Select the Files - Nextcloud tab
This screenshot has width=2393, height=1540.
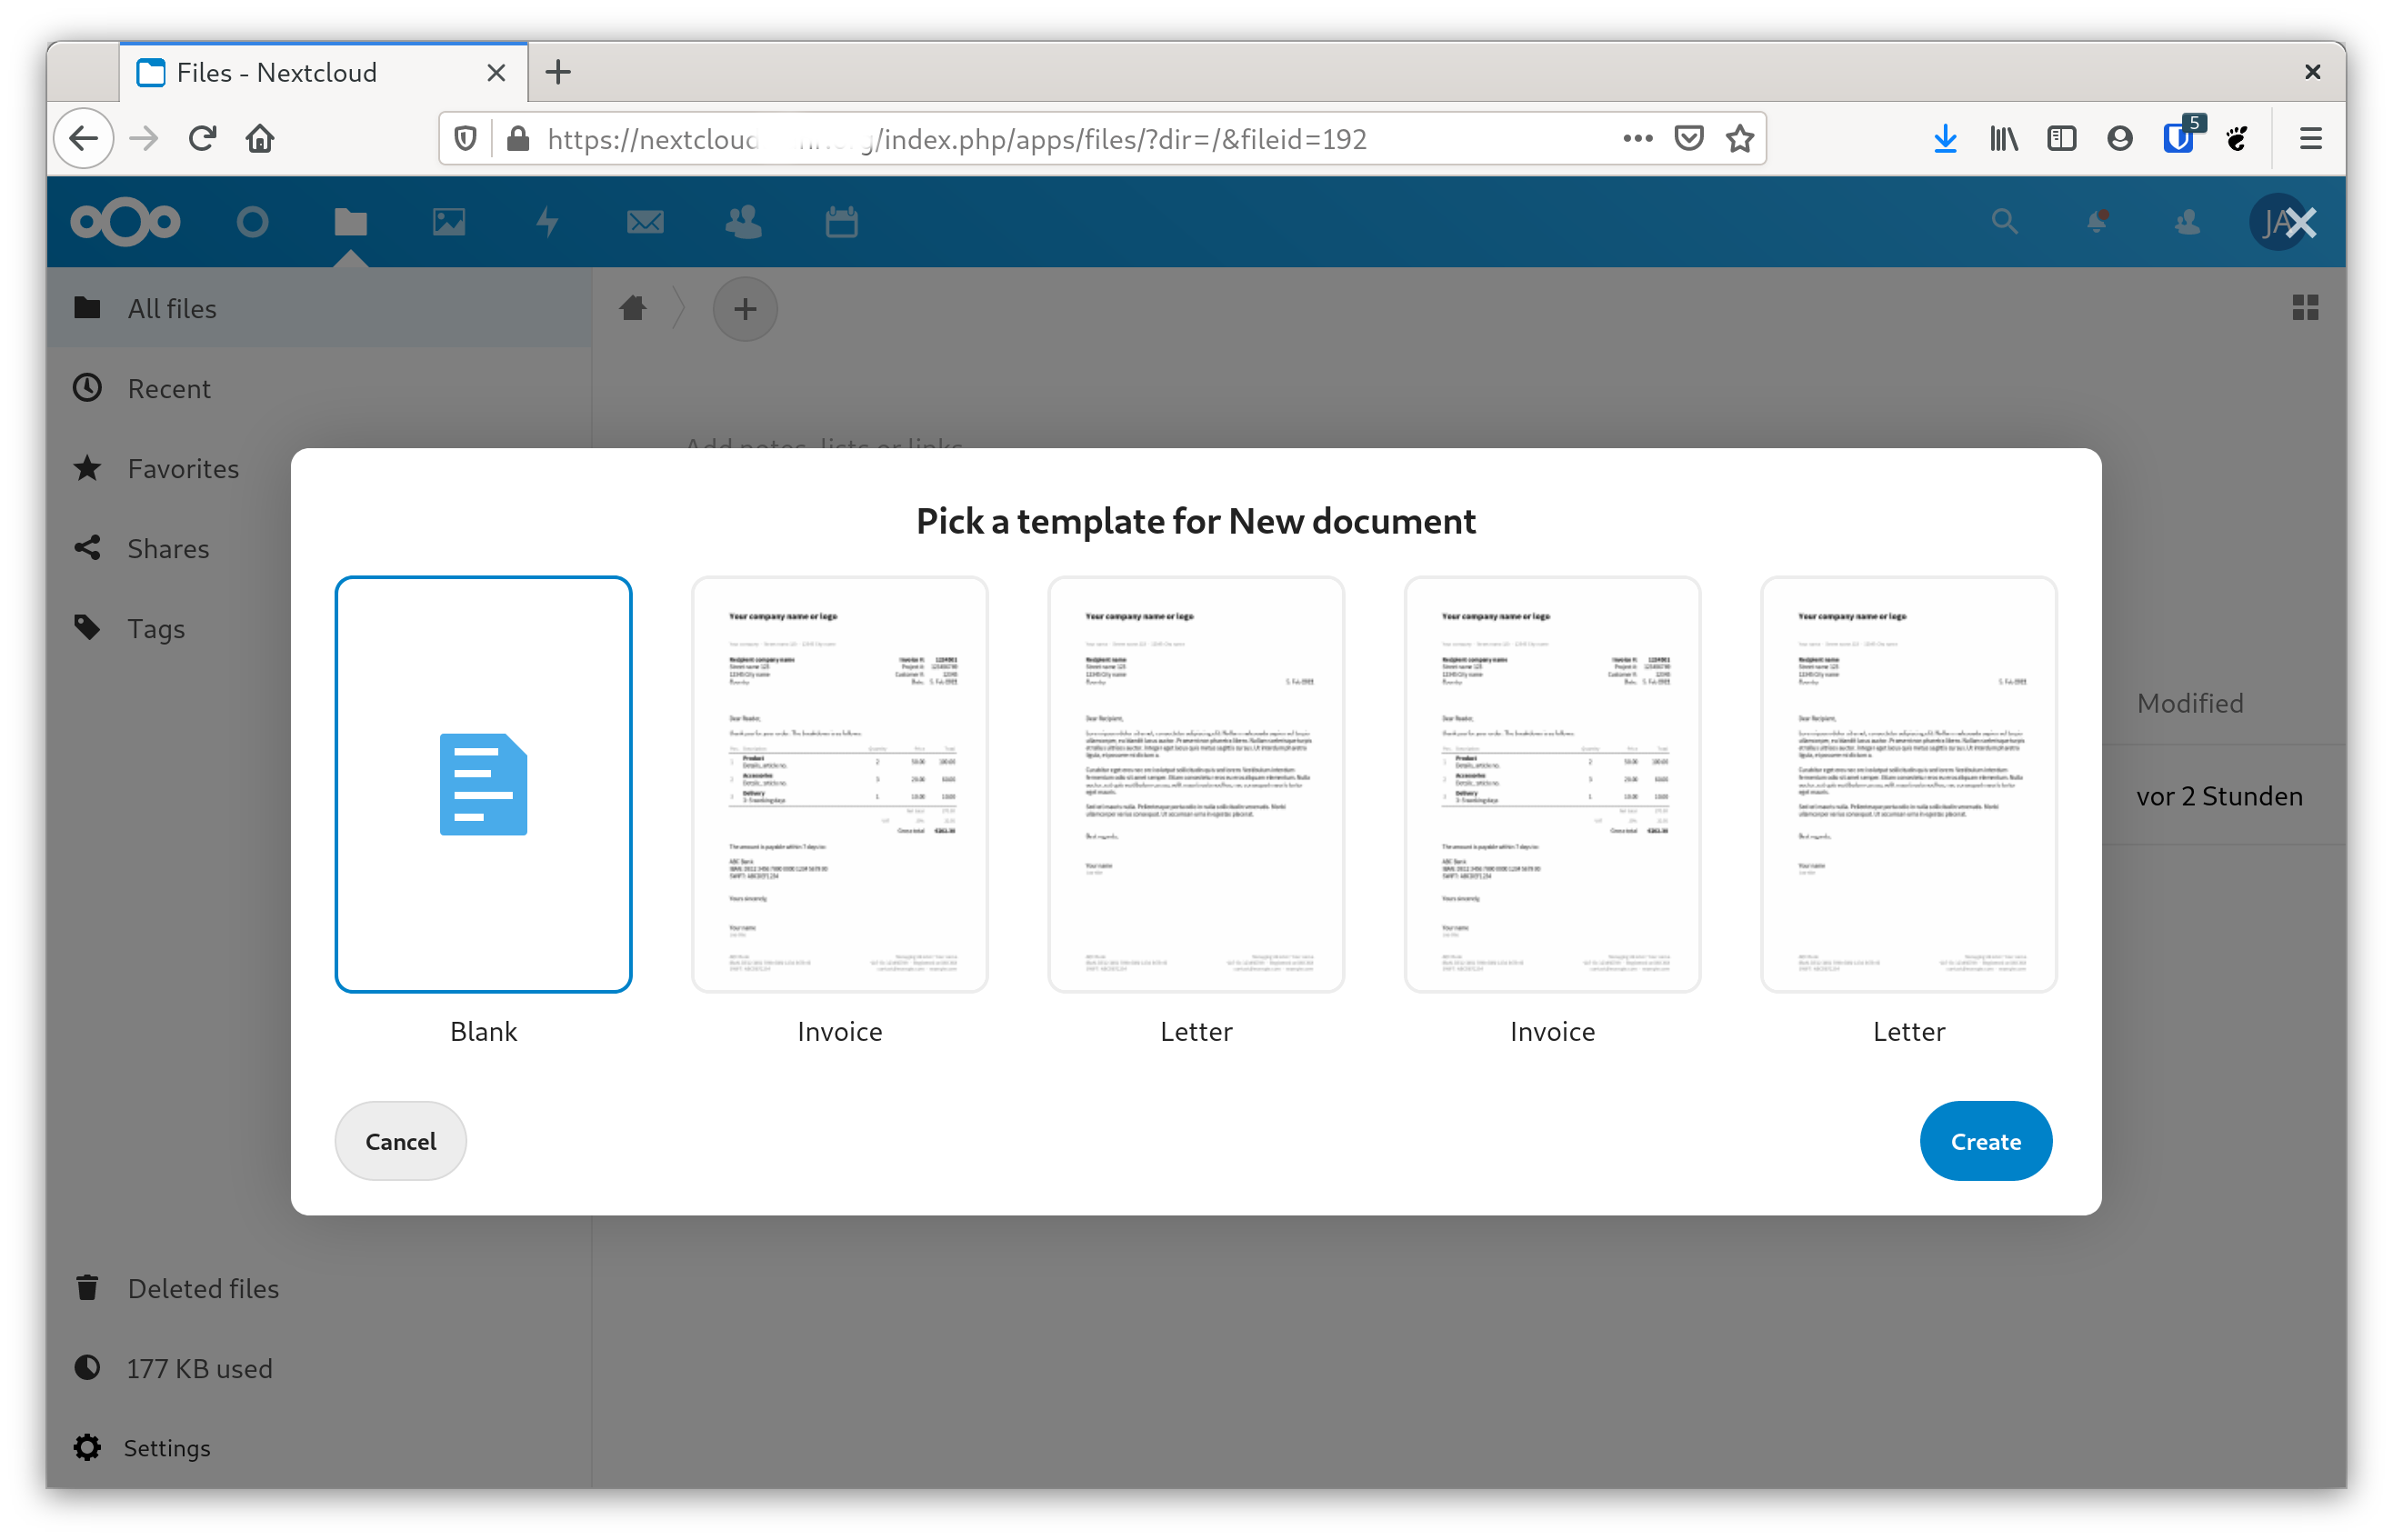pos(323,72)
